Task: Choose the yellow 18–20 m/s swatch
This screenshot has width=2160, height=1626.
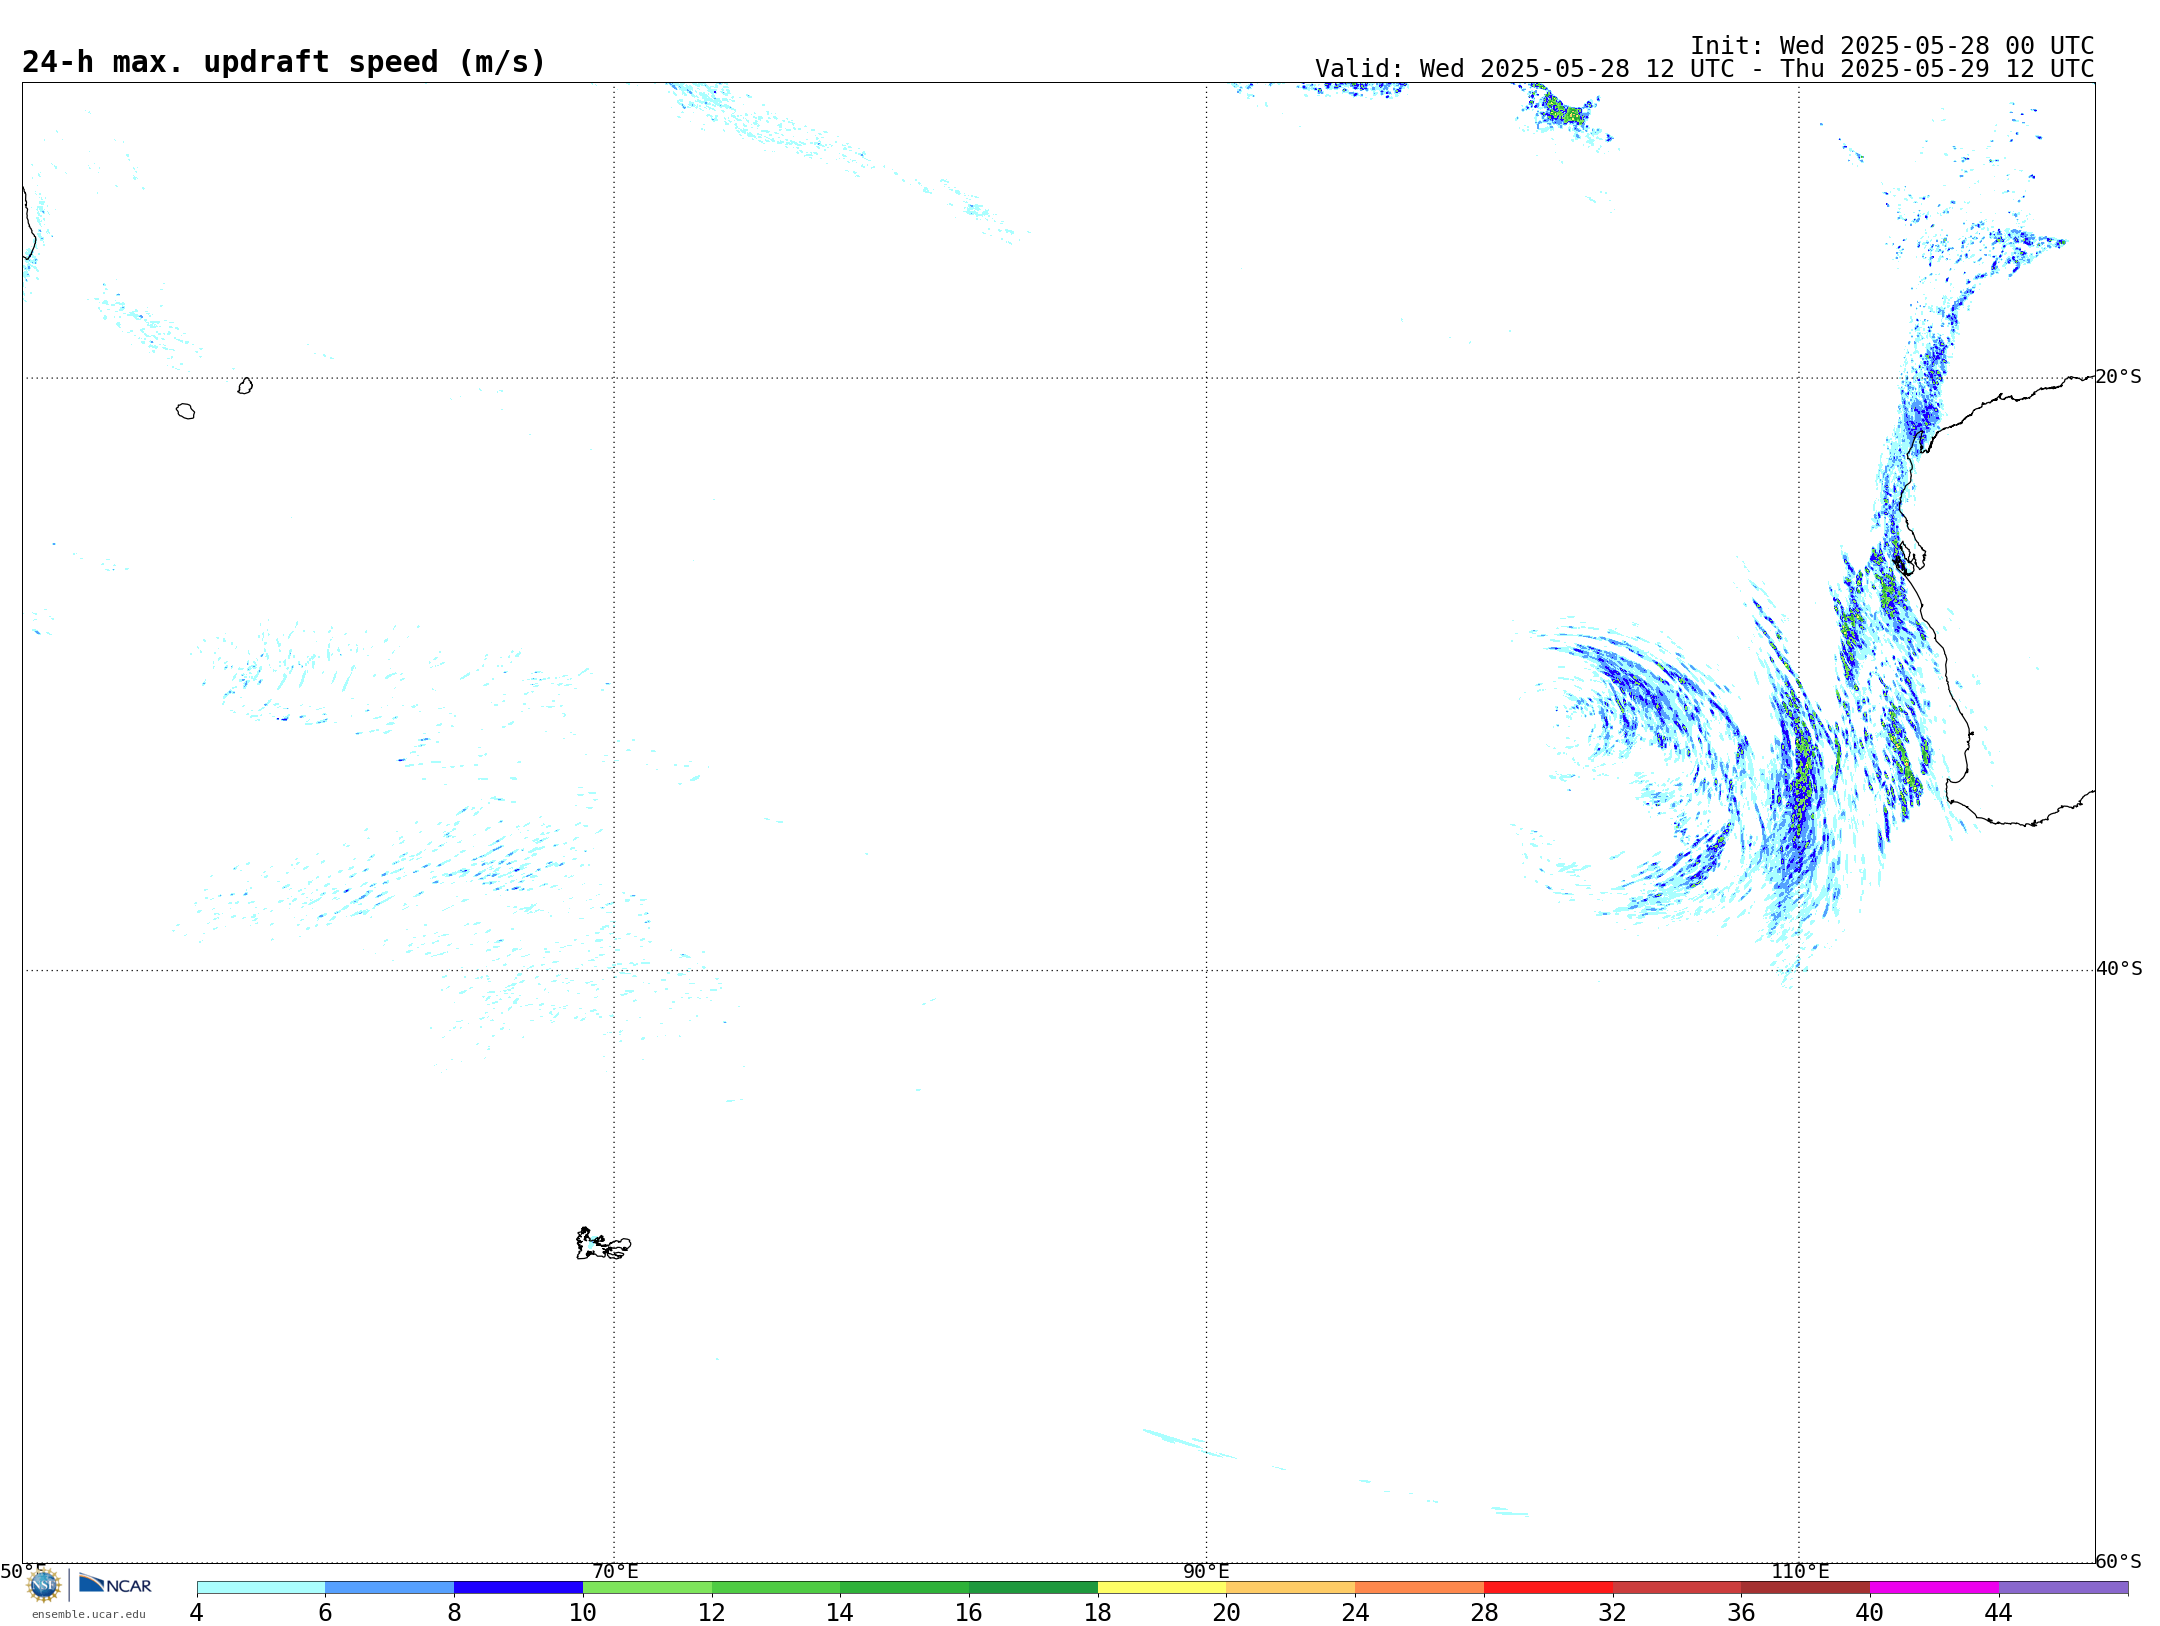Action: pos(1162,1588)
